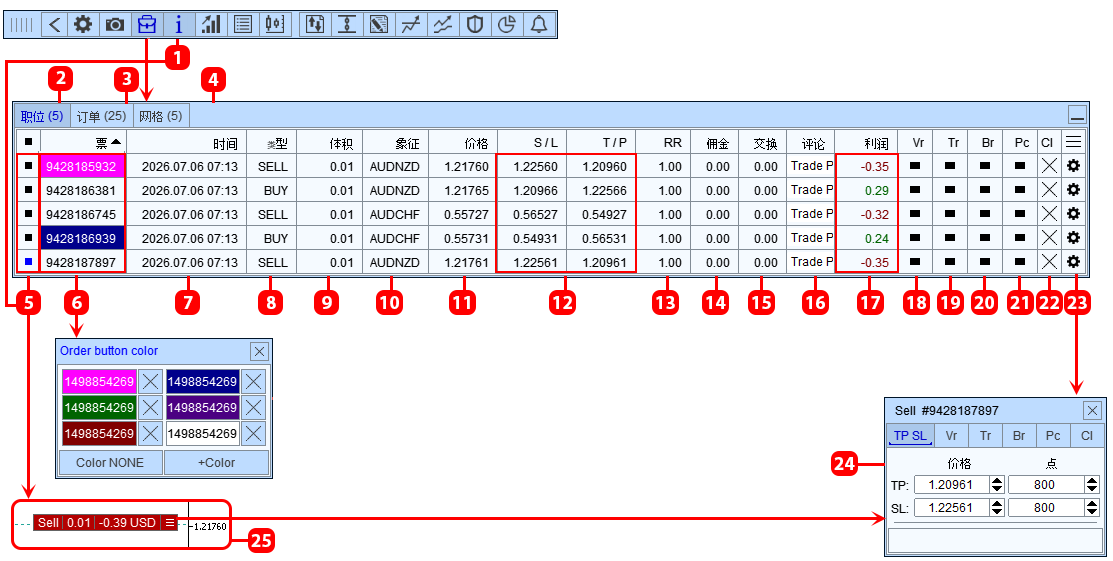Open the Vr tab in Sell panel
This screenshot has width=1113, height=561.
tap(951, 435)
